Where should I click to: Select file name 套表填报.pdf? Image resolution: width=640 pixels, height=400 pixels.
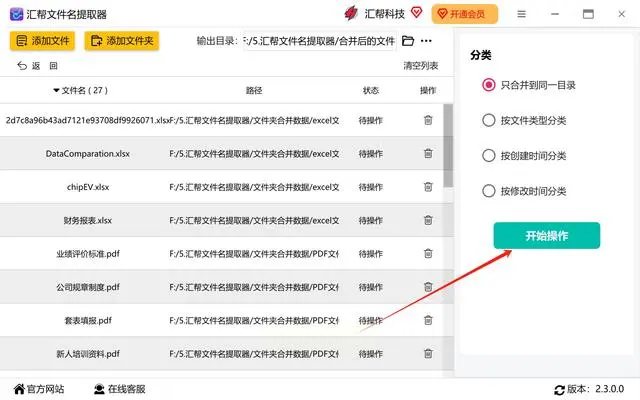coord(88,320)
